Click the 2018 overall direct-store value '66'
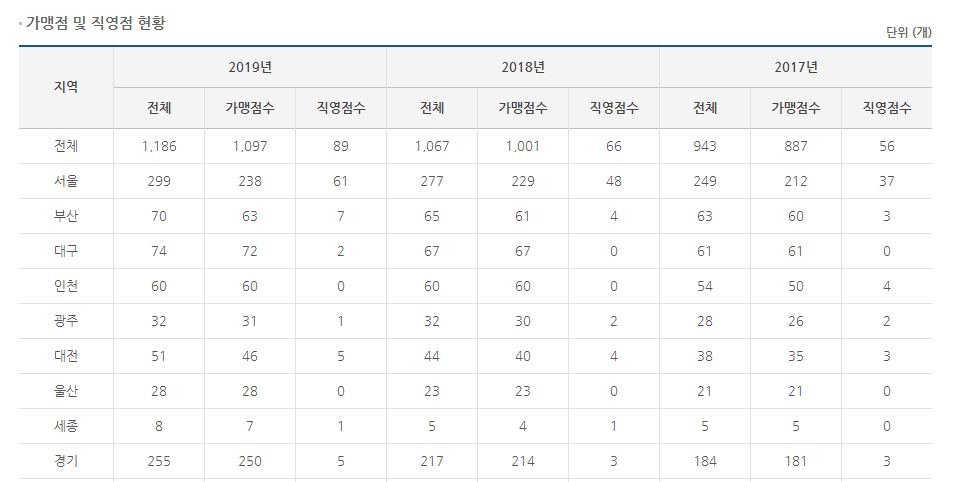The height and width of the screenshot is (482, 953). tap(614, 146)
